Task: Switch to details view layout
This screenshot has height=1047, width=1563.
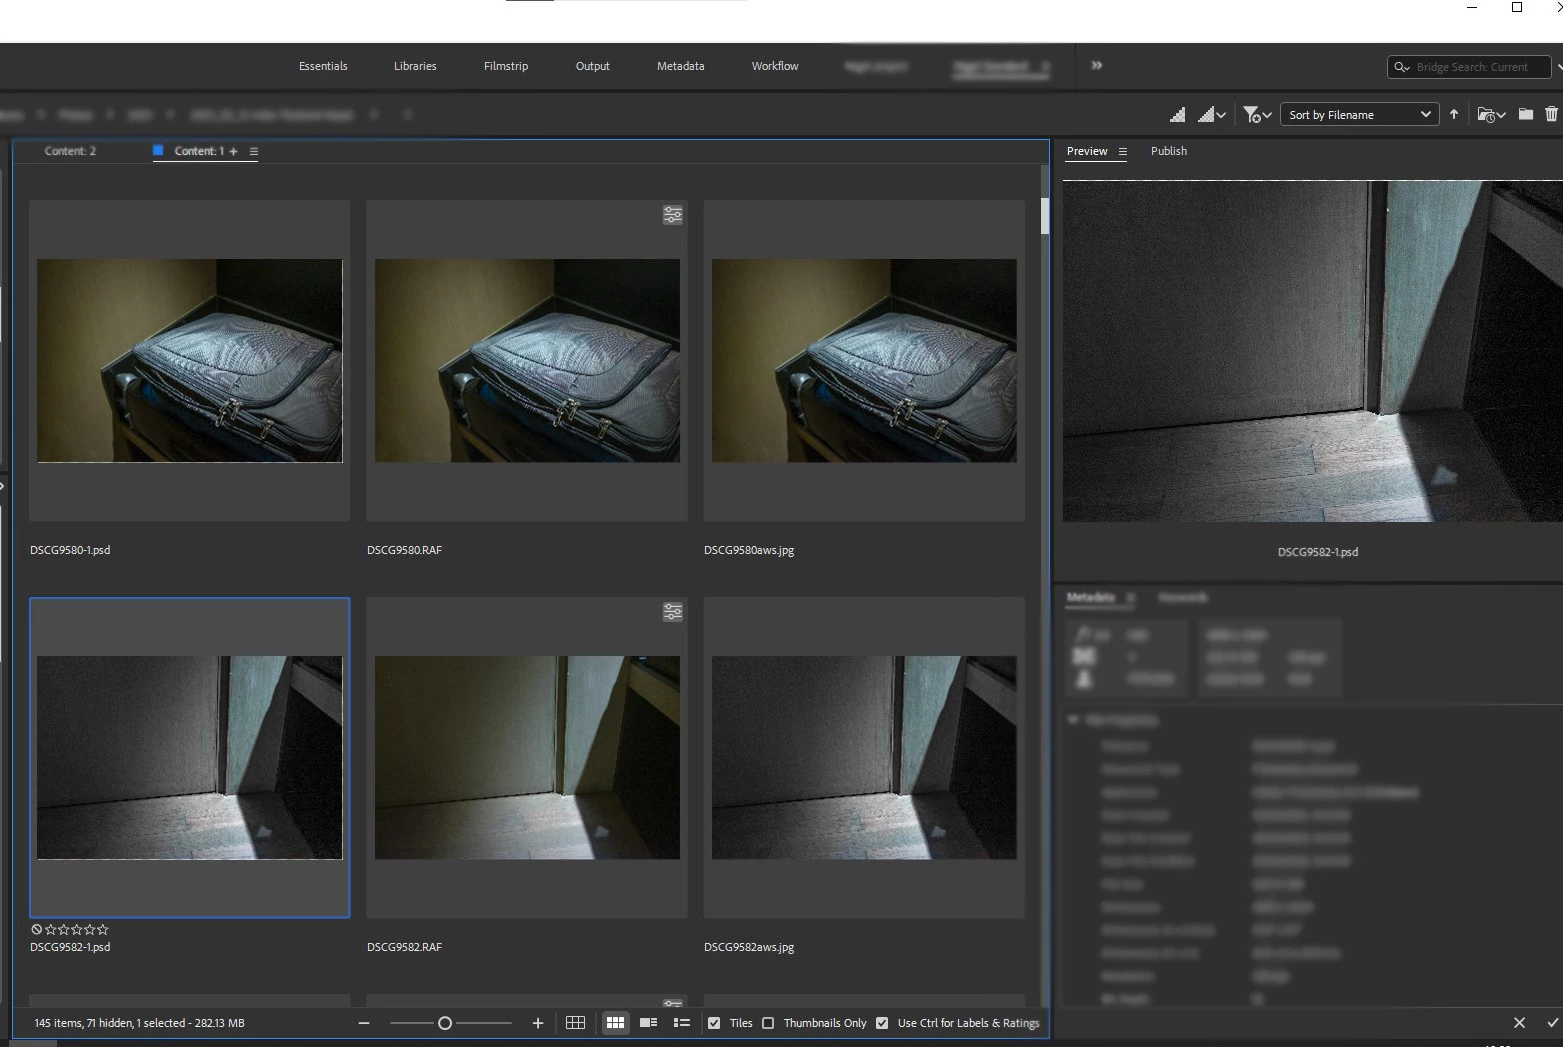Action: (648, 1023)
